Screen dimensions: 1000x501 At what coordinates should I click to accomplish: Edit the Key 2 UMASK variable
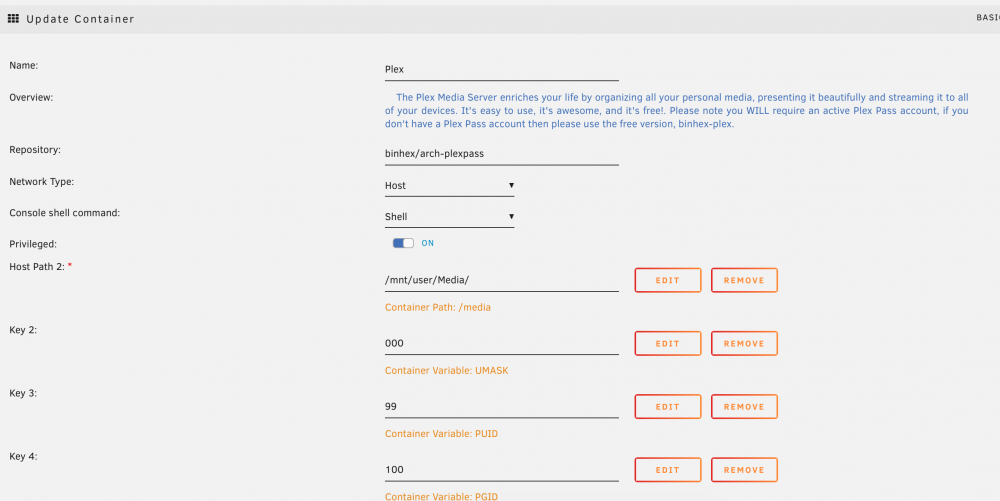(x=668, y=344)
